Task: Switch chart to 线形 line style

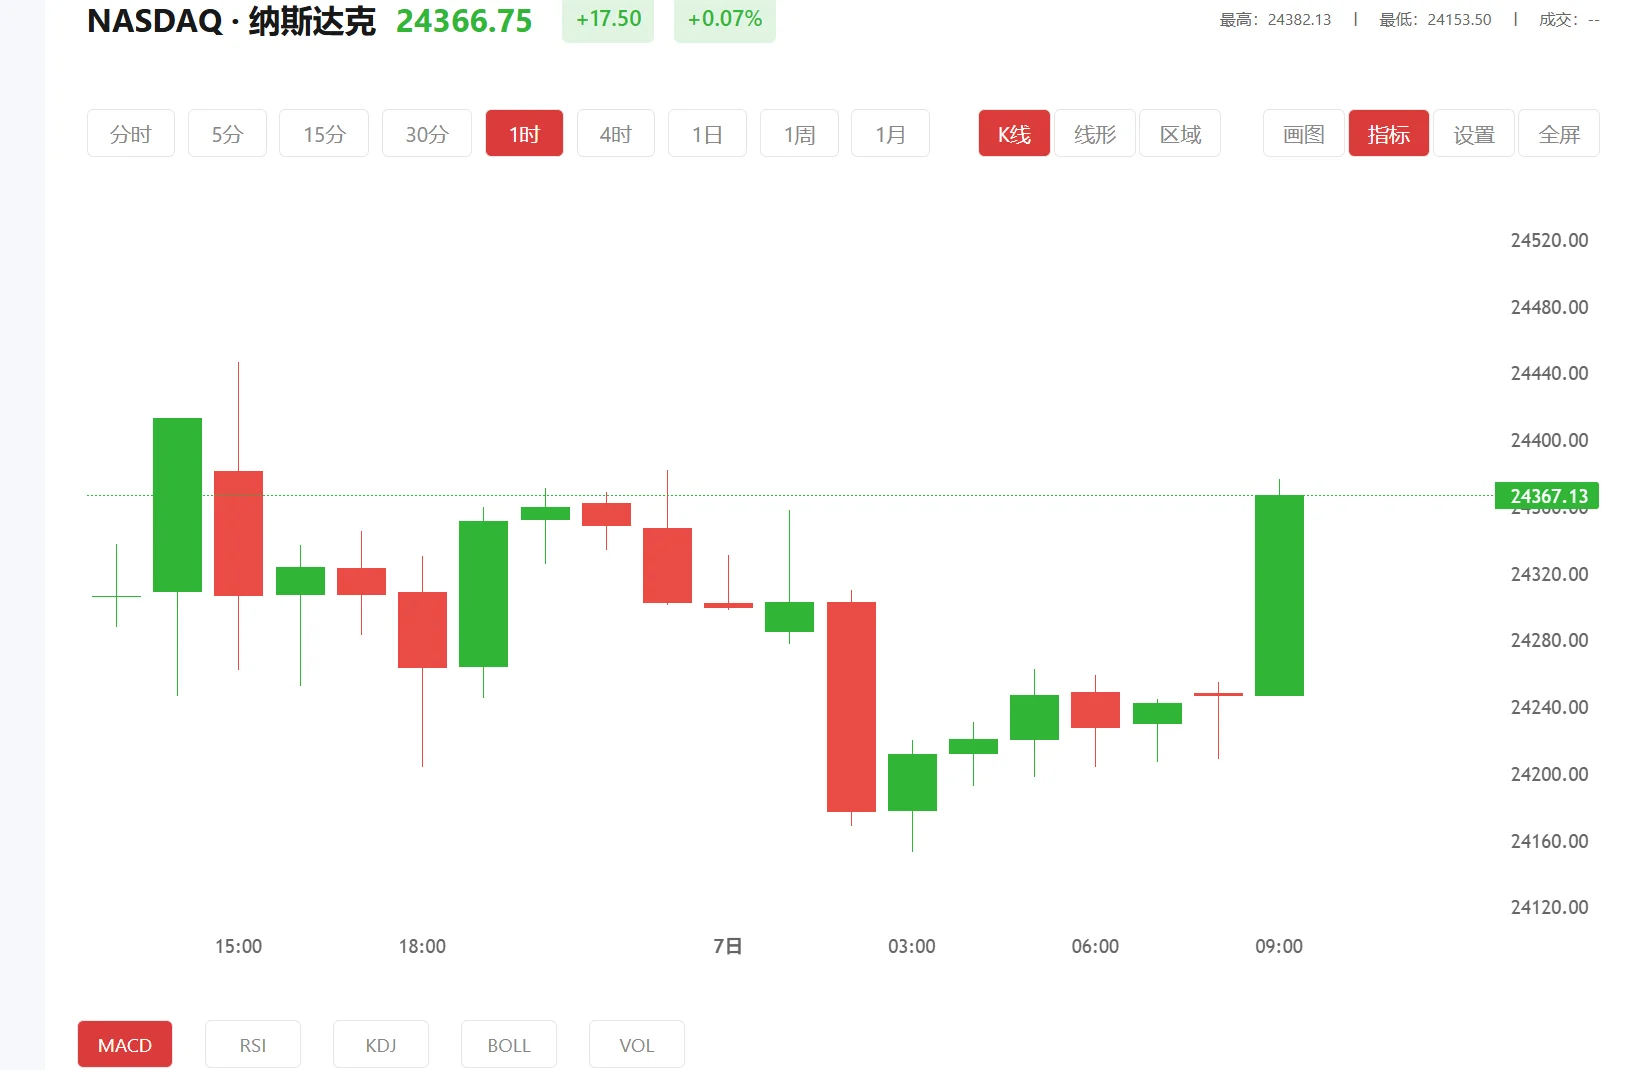Action: coord(1094,133)
